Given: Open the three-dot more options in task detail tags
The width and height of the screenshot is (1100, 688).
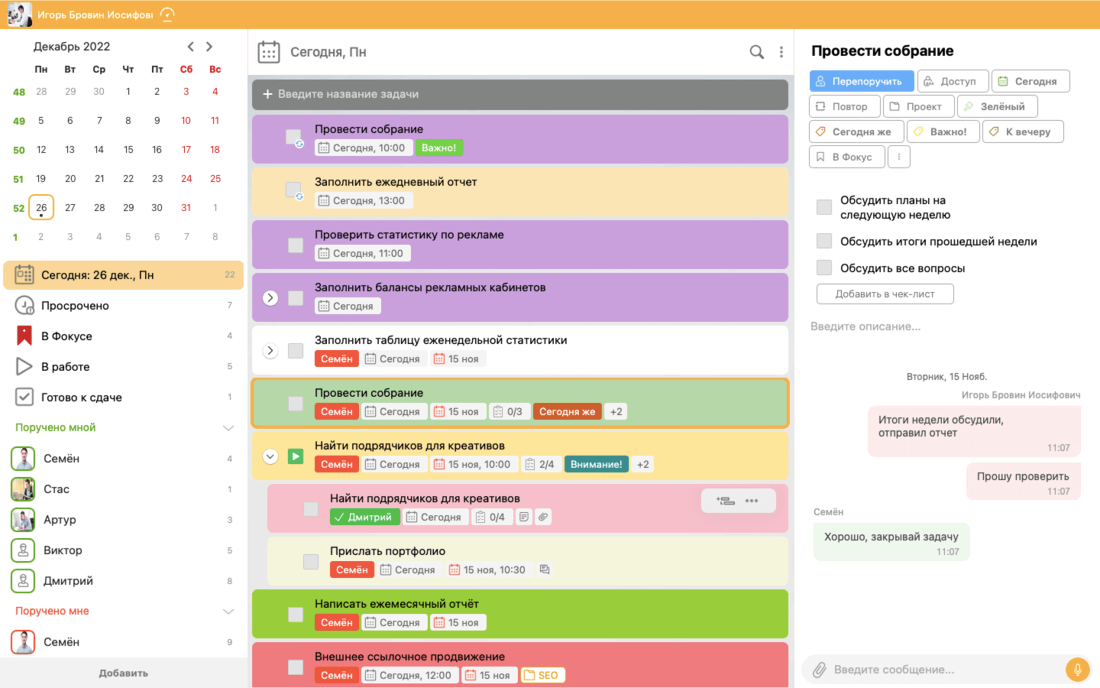Looking at the screenshot, I should [x=899, y=156].
